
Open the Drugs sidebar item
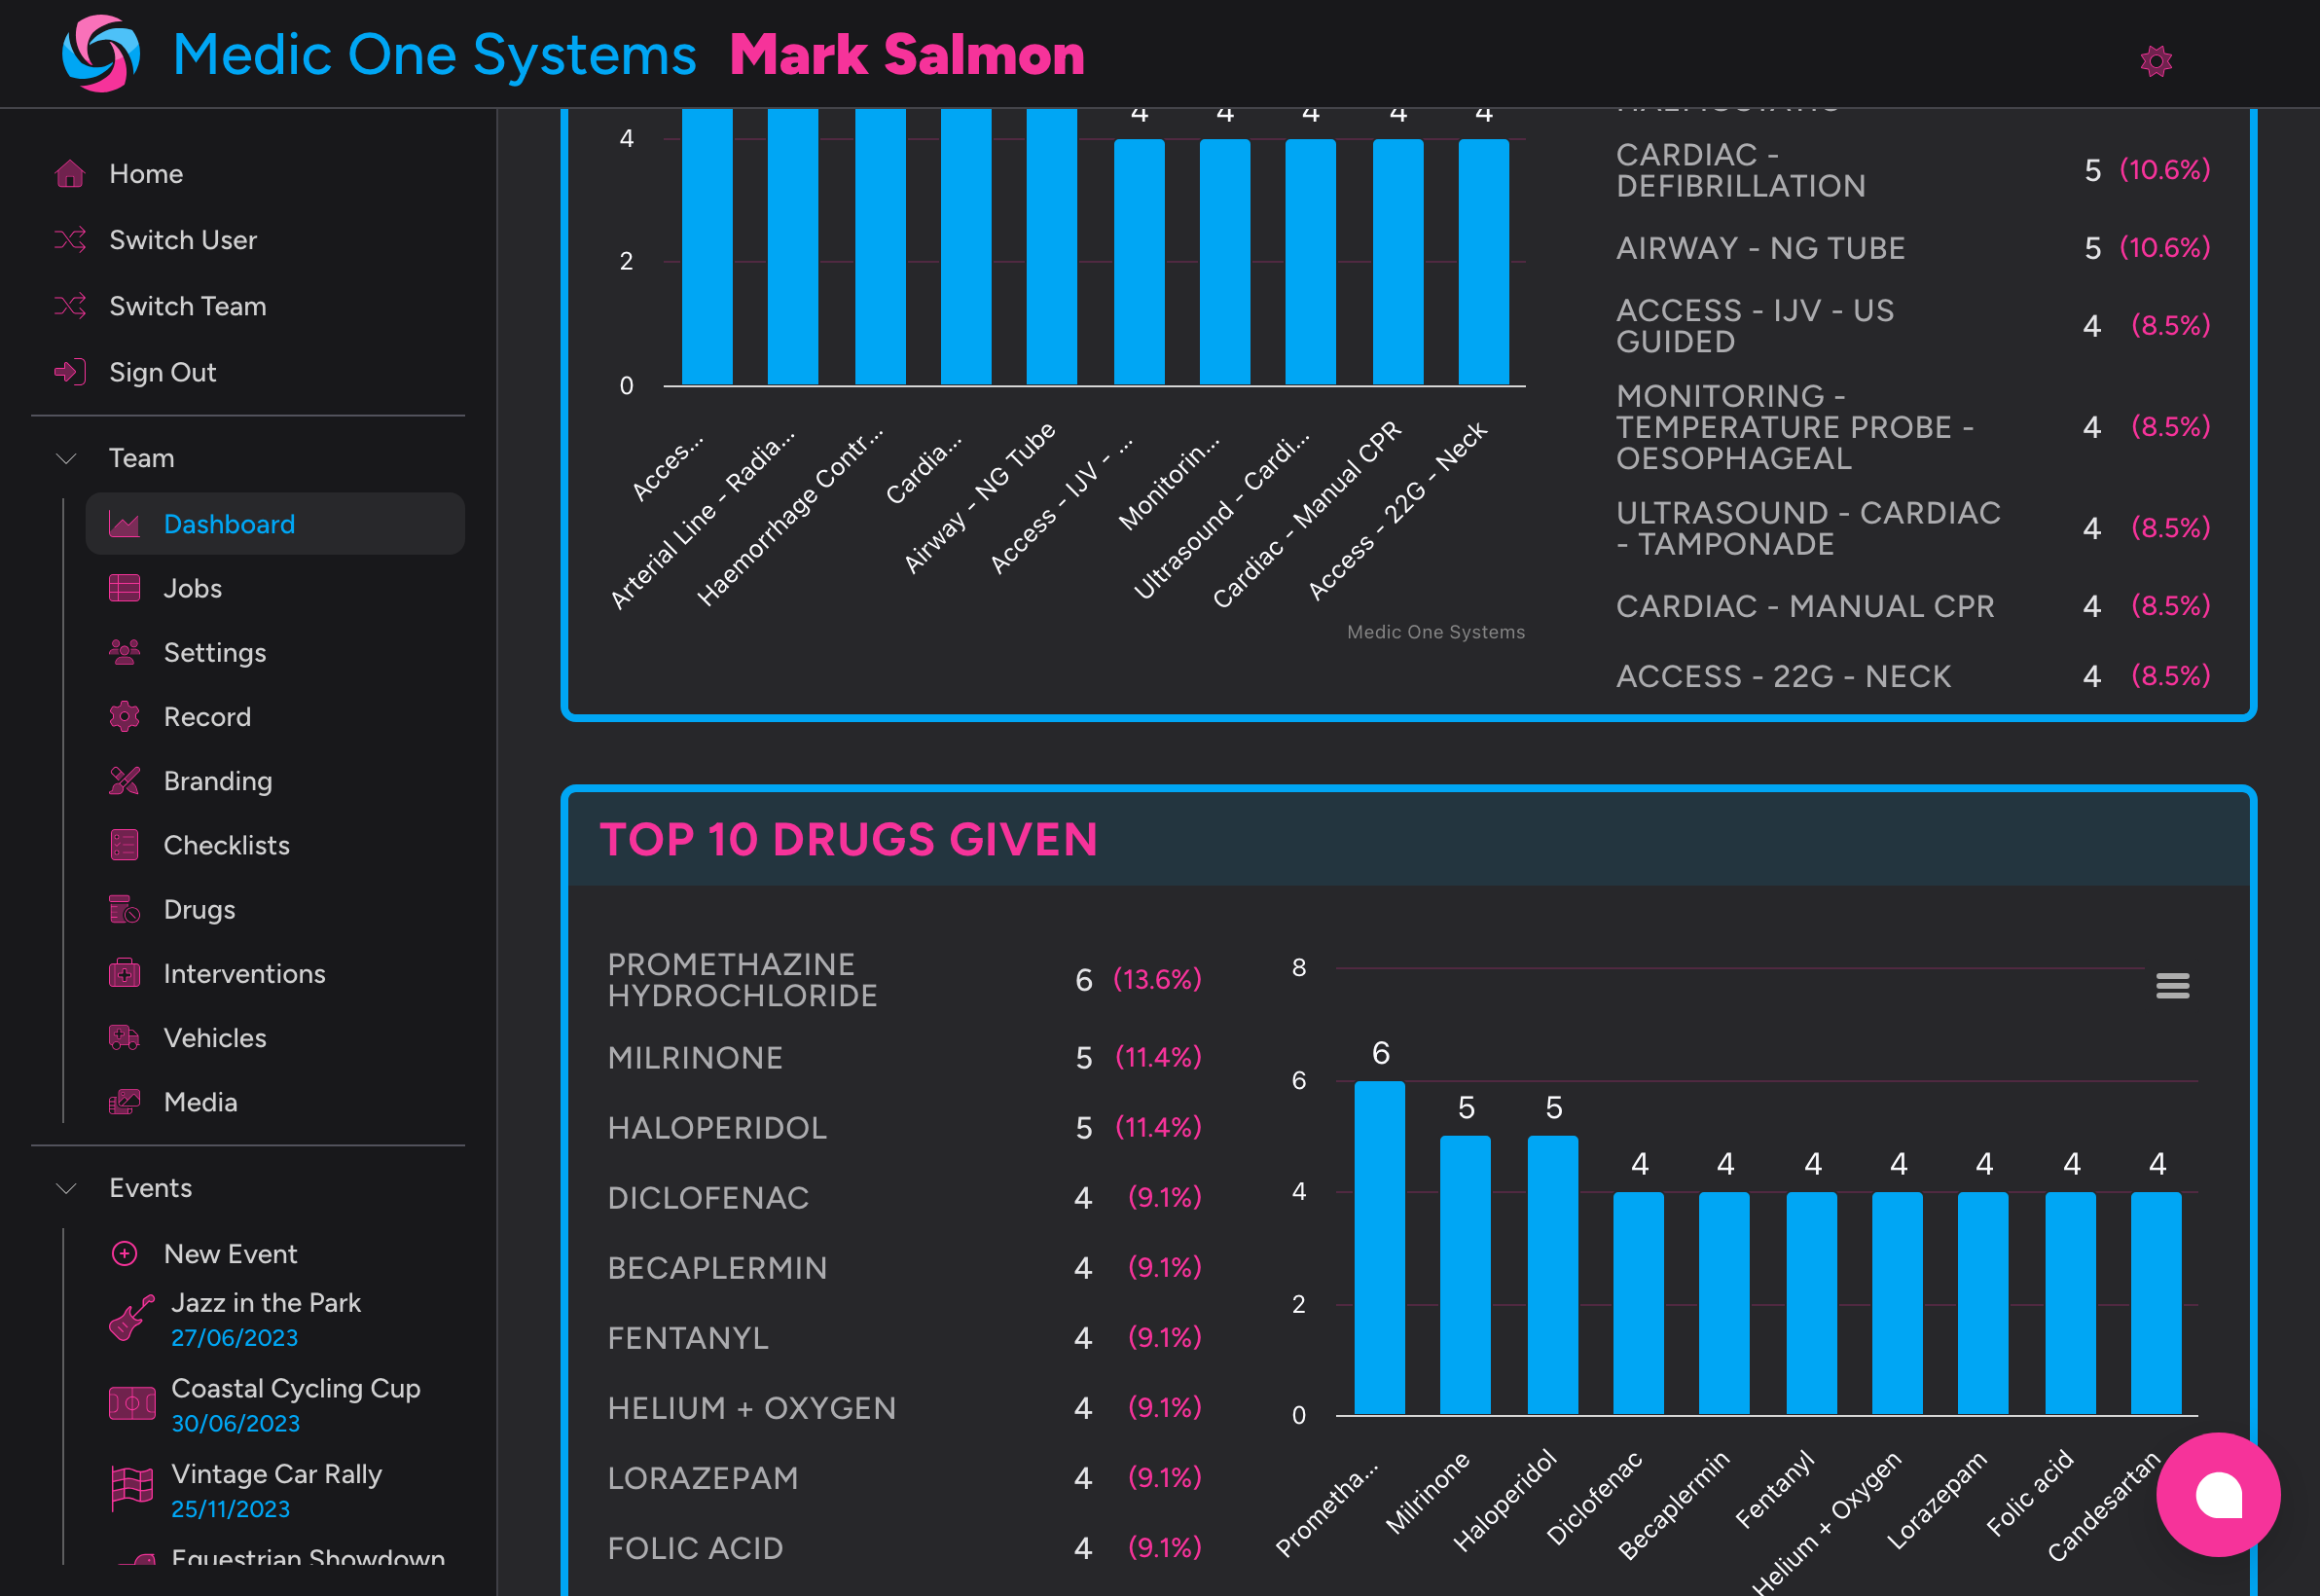click(199, 909)
